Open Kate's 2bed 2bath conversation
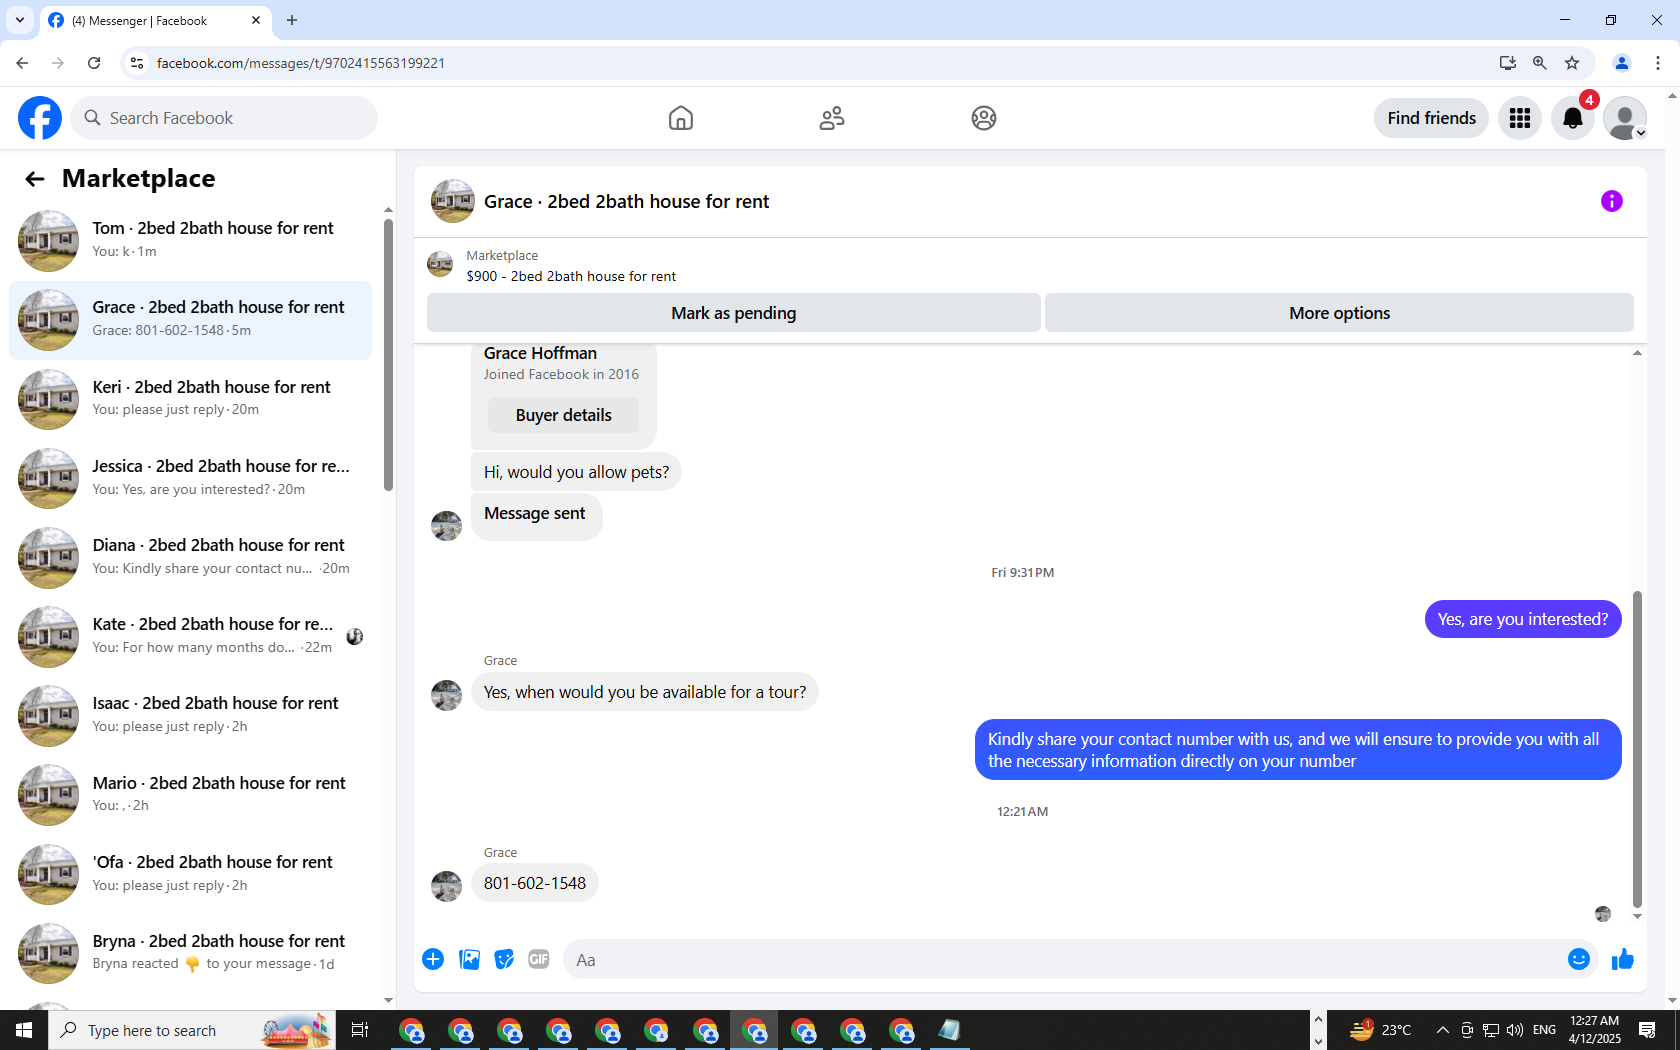The width and height of the screenshot is (1680, 1050). 190,636
